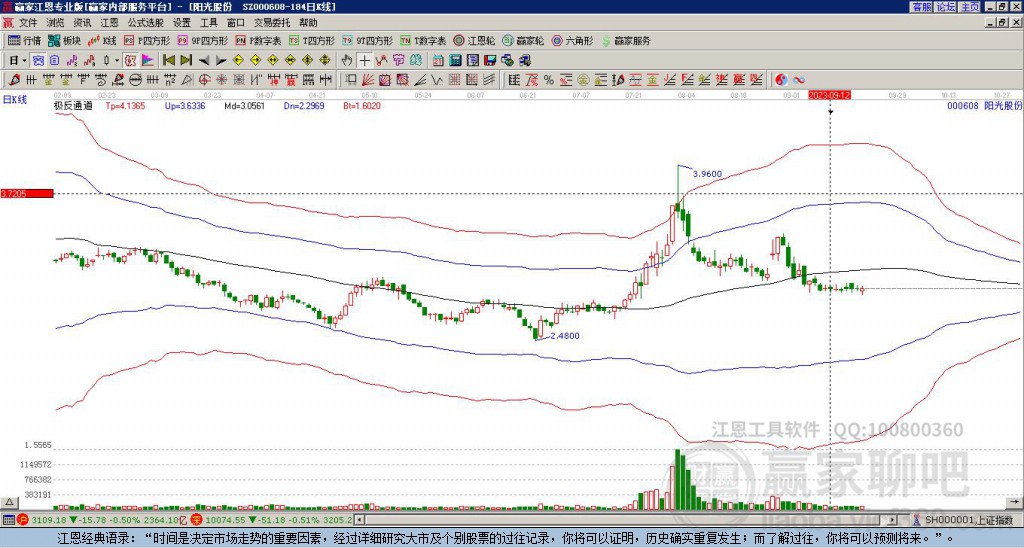This screenshot has width=1024, height=548.
Task: Open the 文件 menu
Action: coord(28,23)
